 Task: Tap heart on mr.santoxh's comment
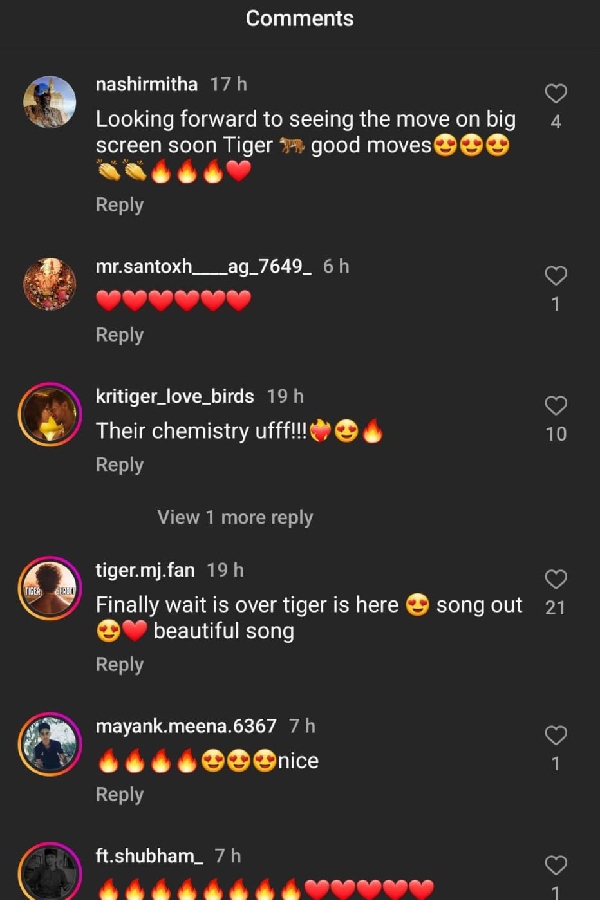point(556,276)
